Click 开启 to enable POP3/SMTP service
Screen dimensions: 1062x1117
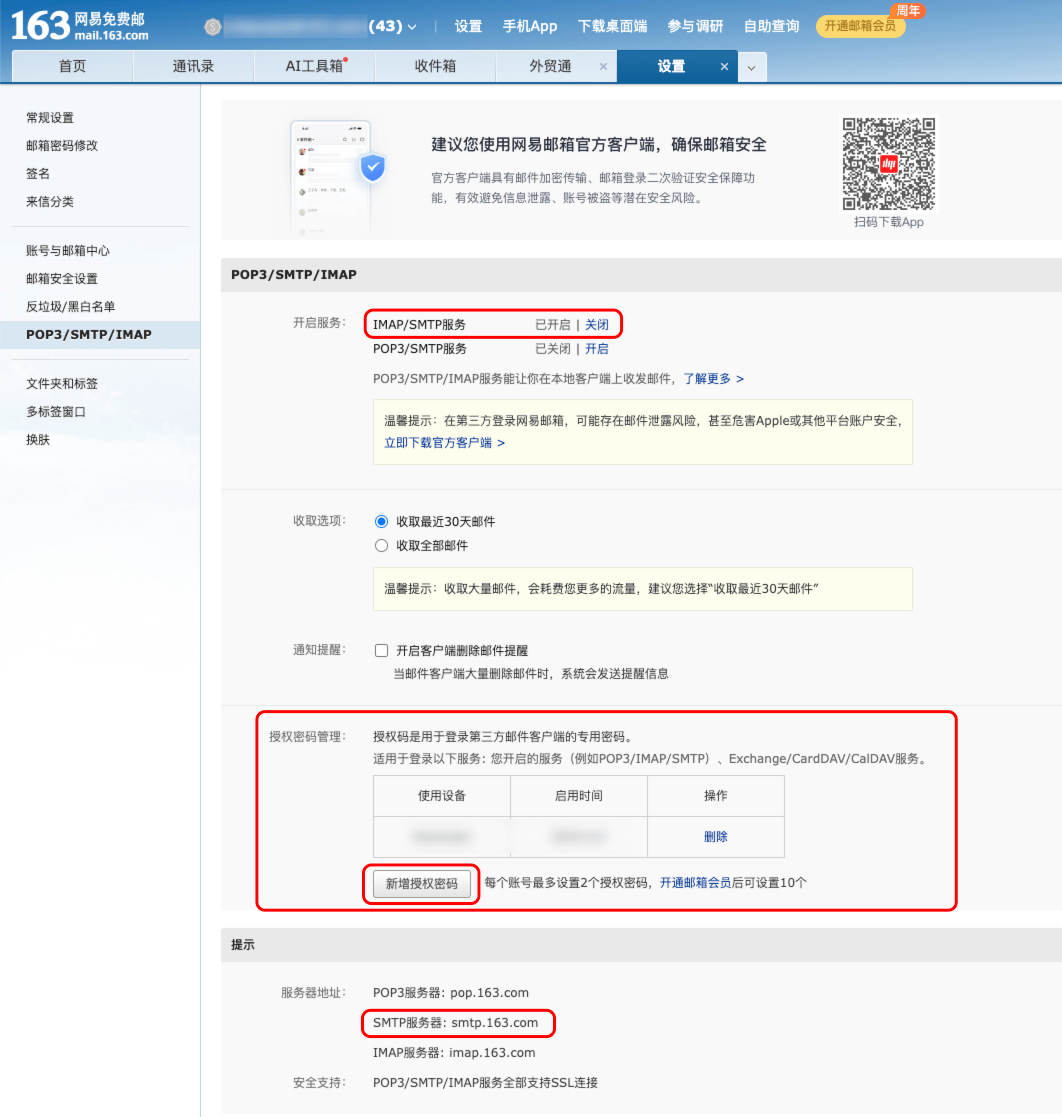pyautogui.click(x=596, y=349)
